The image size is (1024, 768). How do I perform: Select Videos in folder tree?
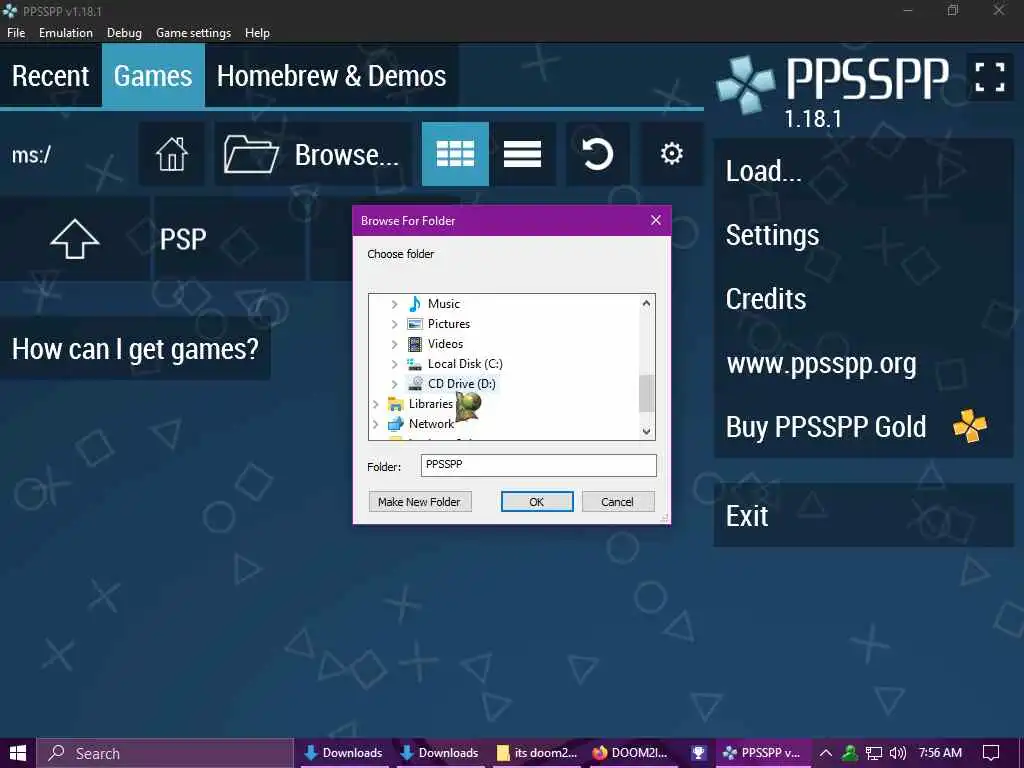click(445, 344)
